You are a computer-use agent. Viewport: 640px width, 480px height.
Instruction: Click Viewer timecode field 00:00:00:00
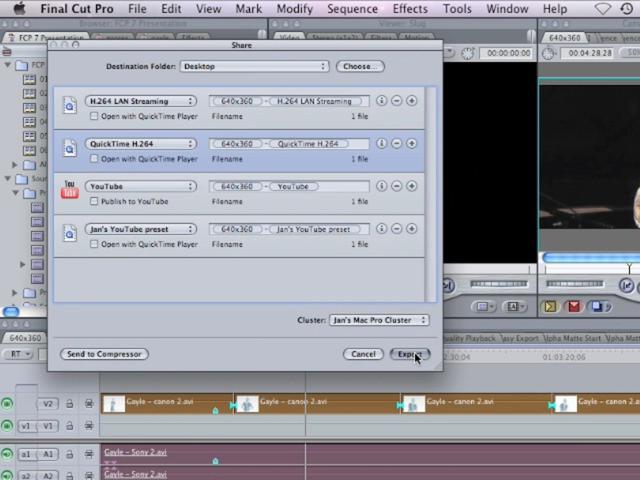508,53
